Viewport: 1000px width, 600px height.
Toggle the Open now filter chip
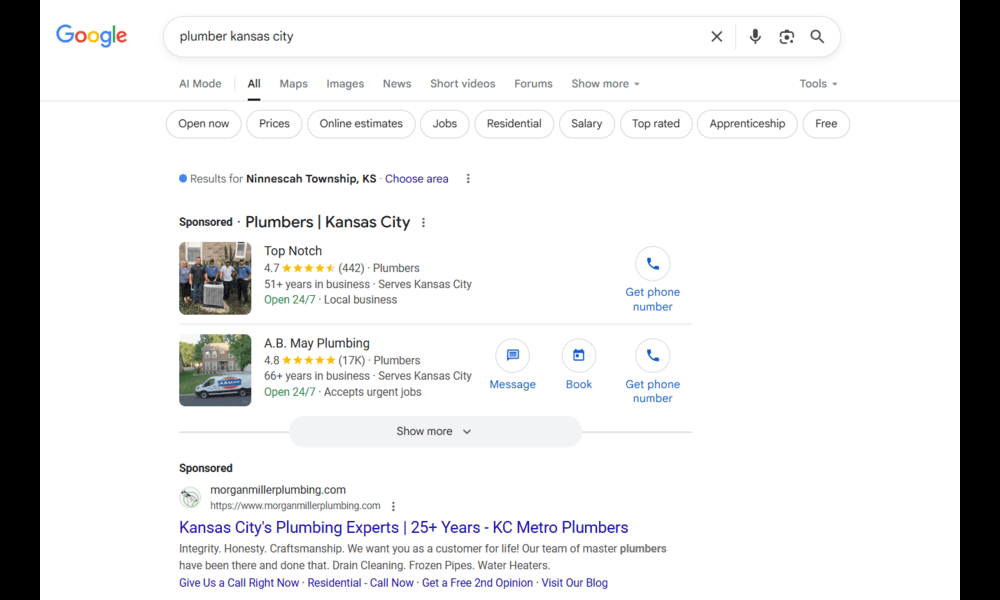(204, 124)
